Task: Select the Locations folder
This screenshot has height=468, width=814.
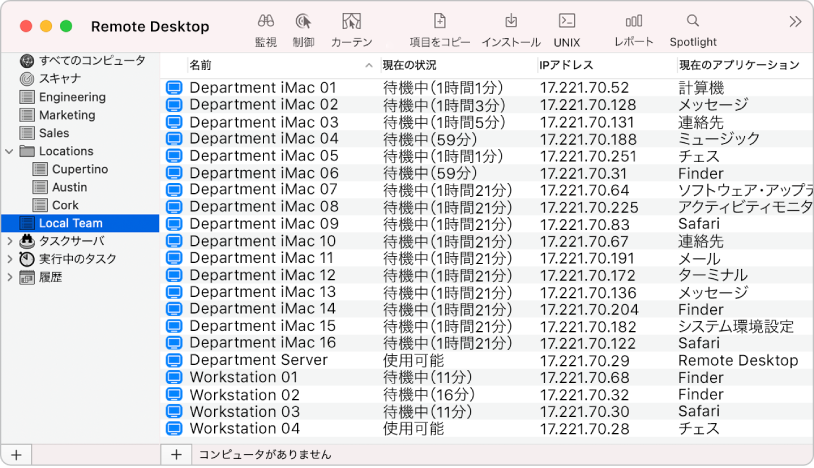Action: 66,152
